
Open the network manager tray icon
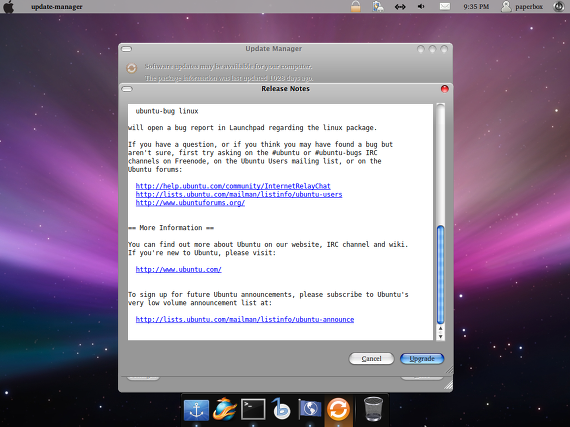[378, 6]
